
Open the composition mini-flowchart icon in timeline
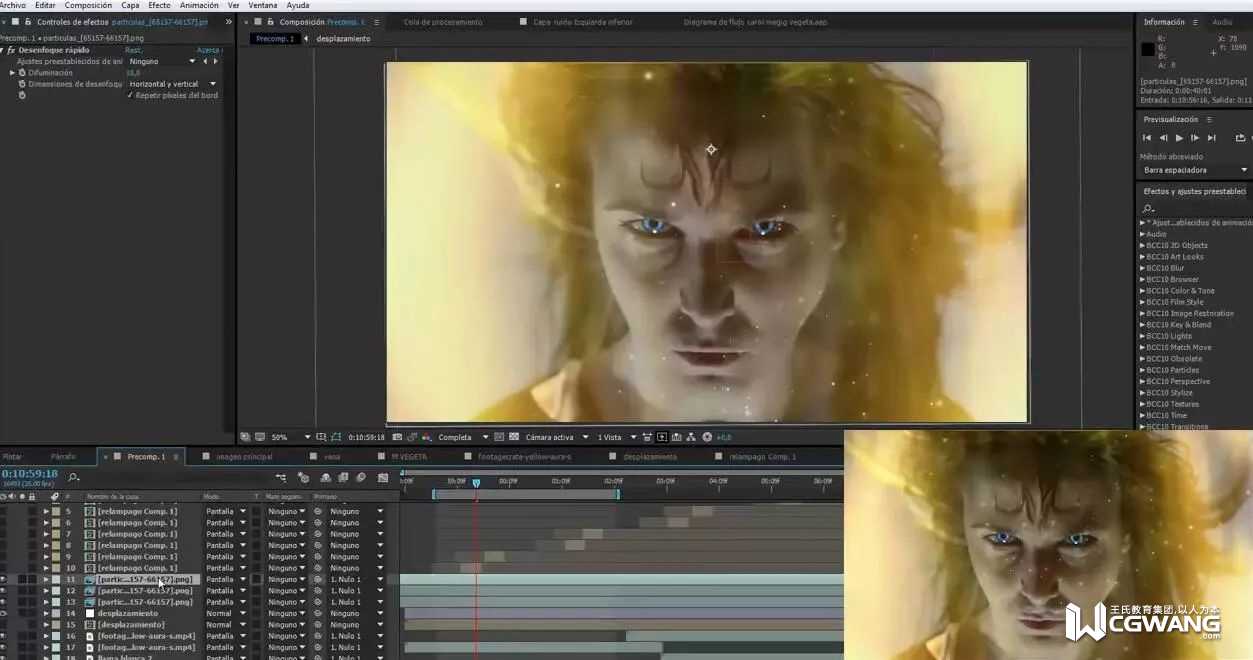coord(281,478)
